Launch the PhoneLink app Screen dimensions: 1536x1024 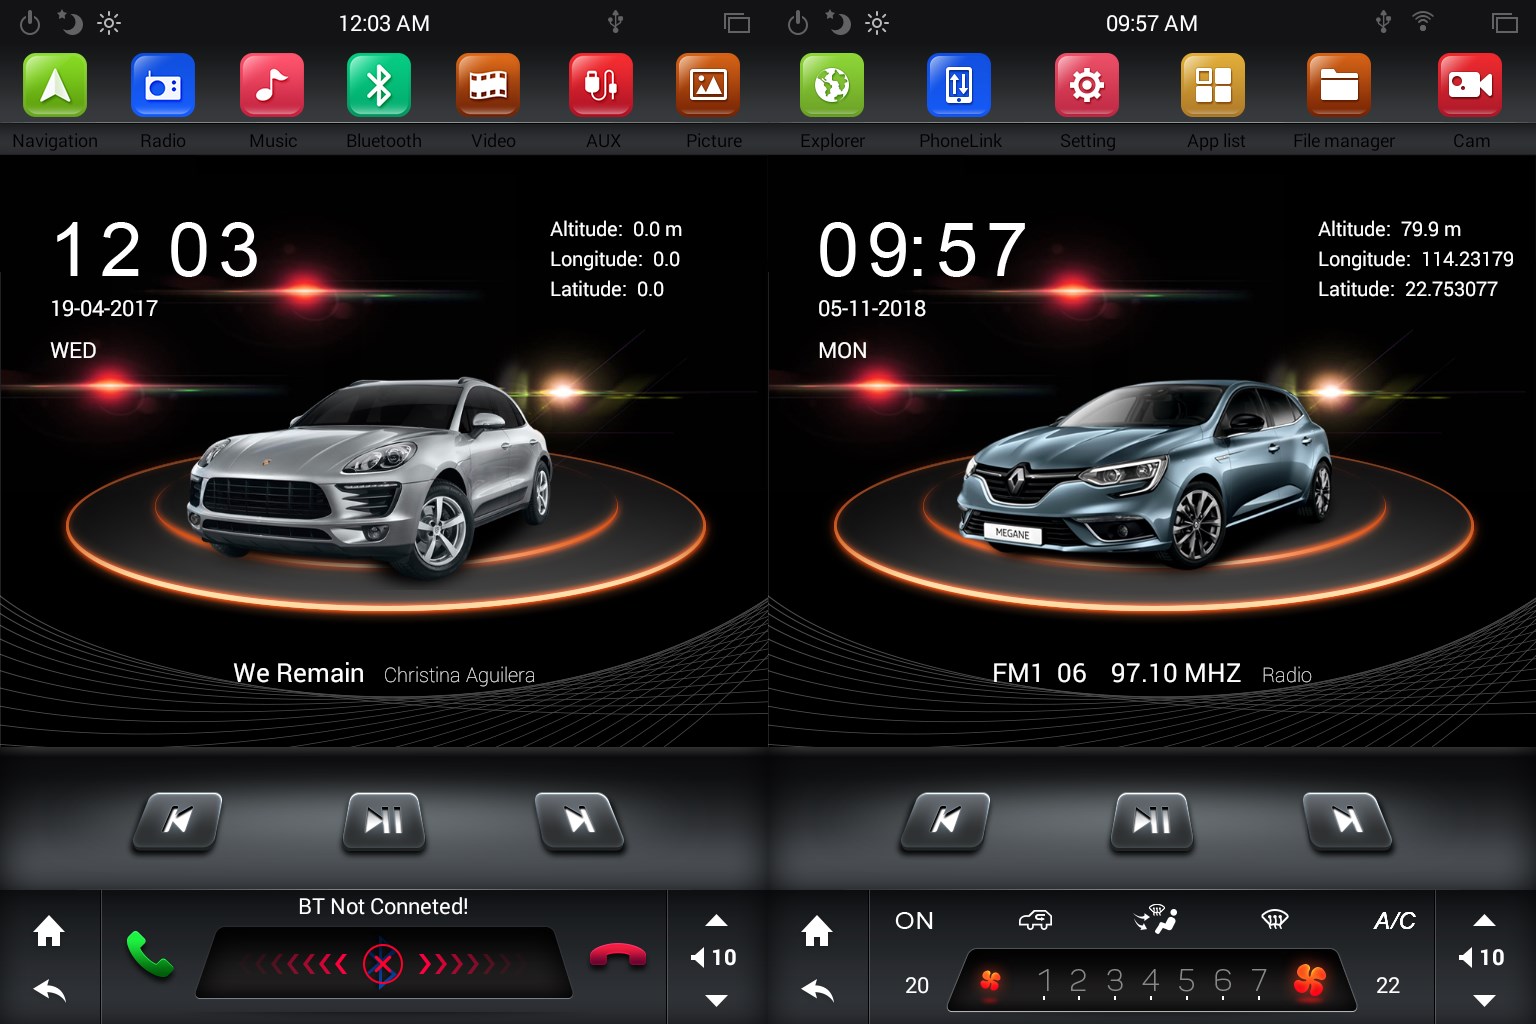[x=959, y=86]
